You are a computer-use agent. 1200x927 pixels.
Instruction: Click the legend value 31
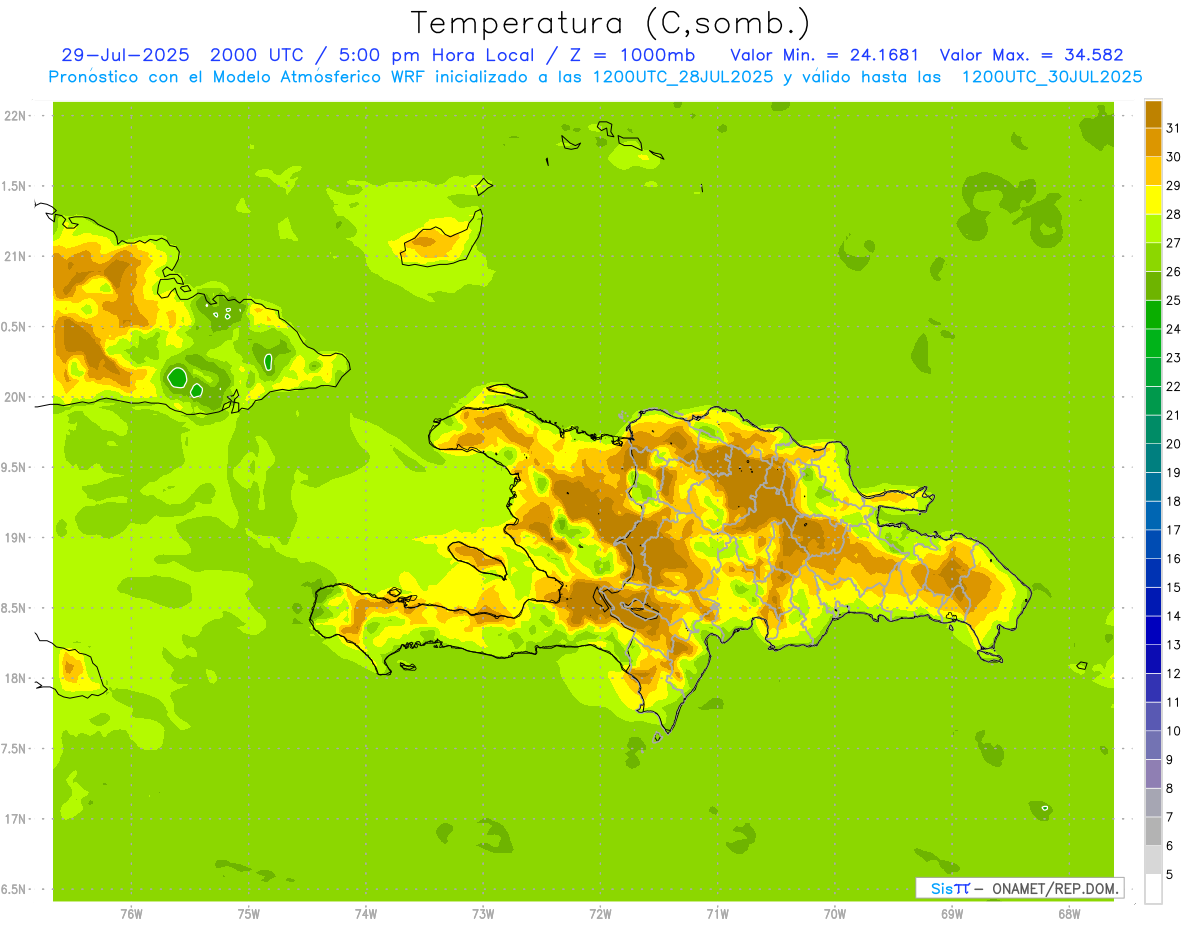pos(1173,127)
